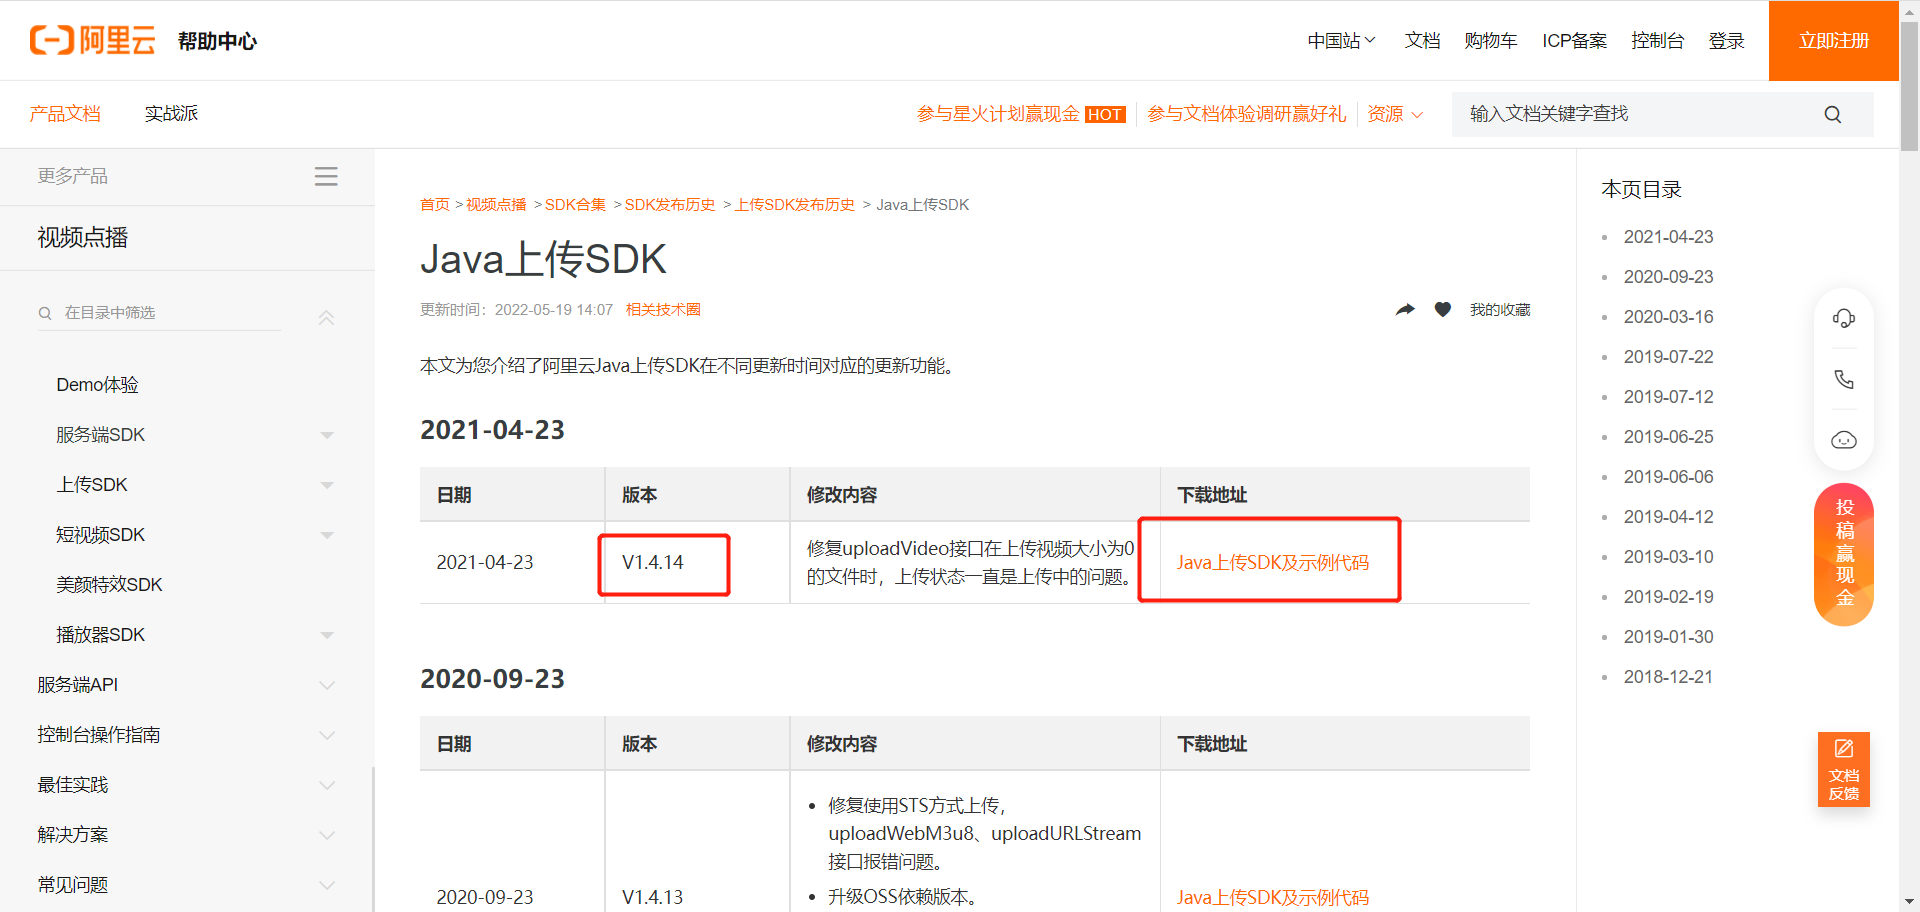
Task: Expand 上传SDK in the sidebar
Action: tap(327, 485)
